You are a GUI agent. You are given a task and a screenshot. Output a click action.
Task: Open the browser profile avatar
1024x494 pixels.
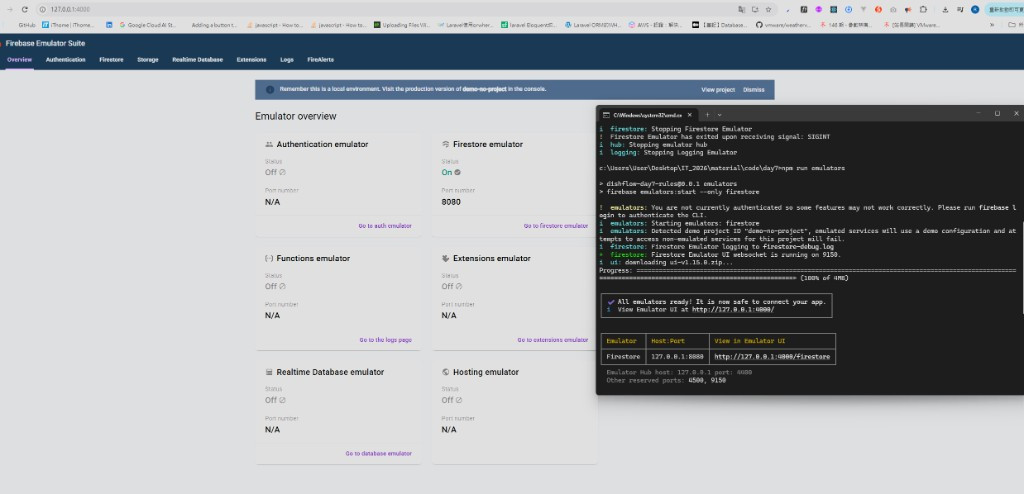(x=975, y=10)
